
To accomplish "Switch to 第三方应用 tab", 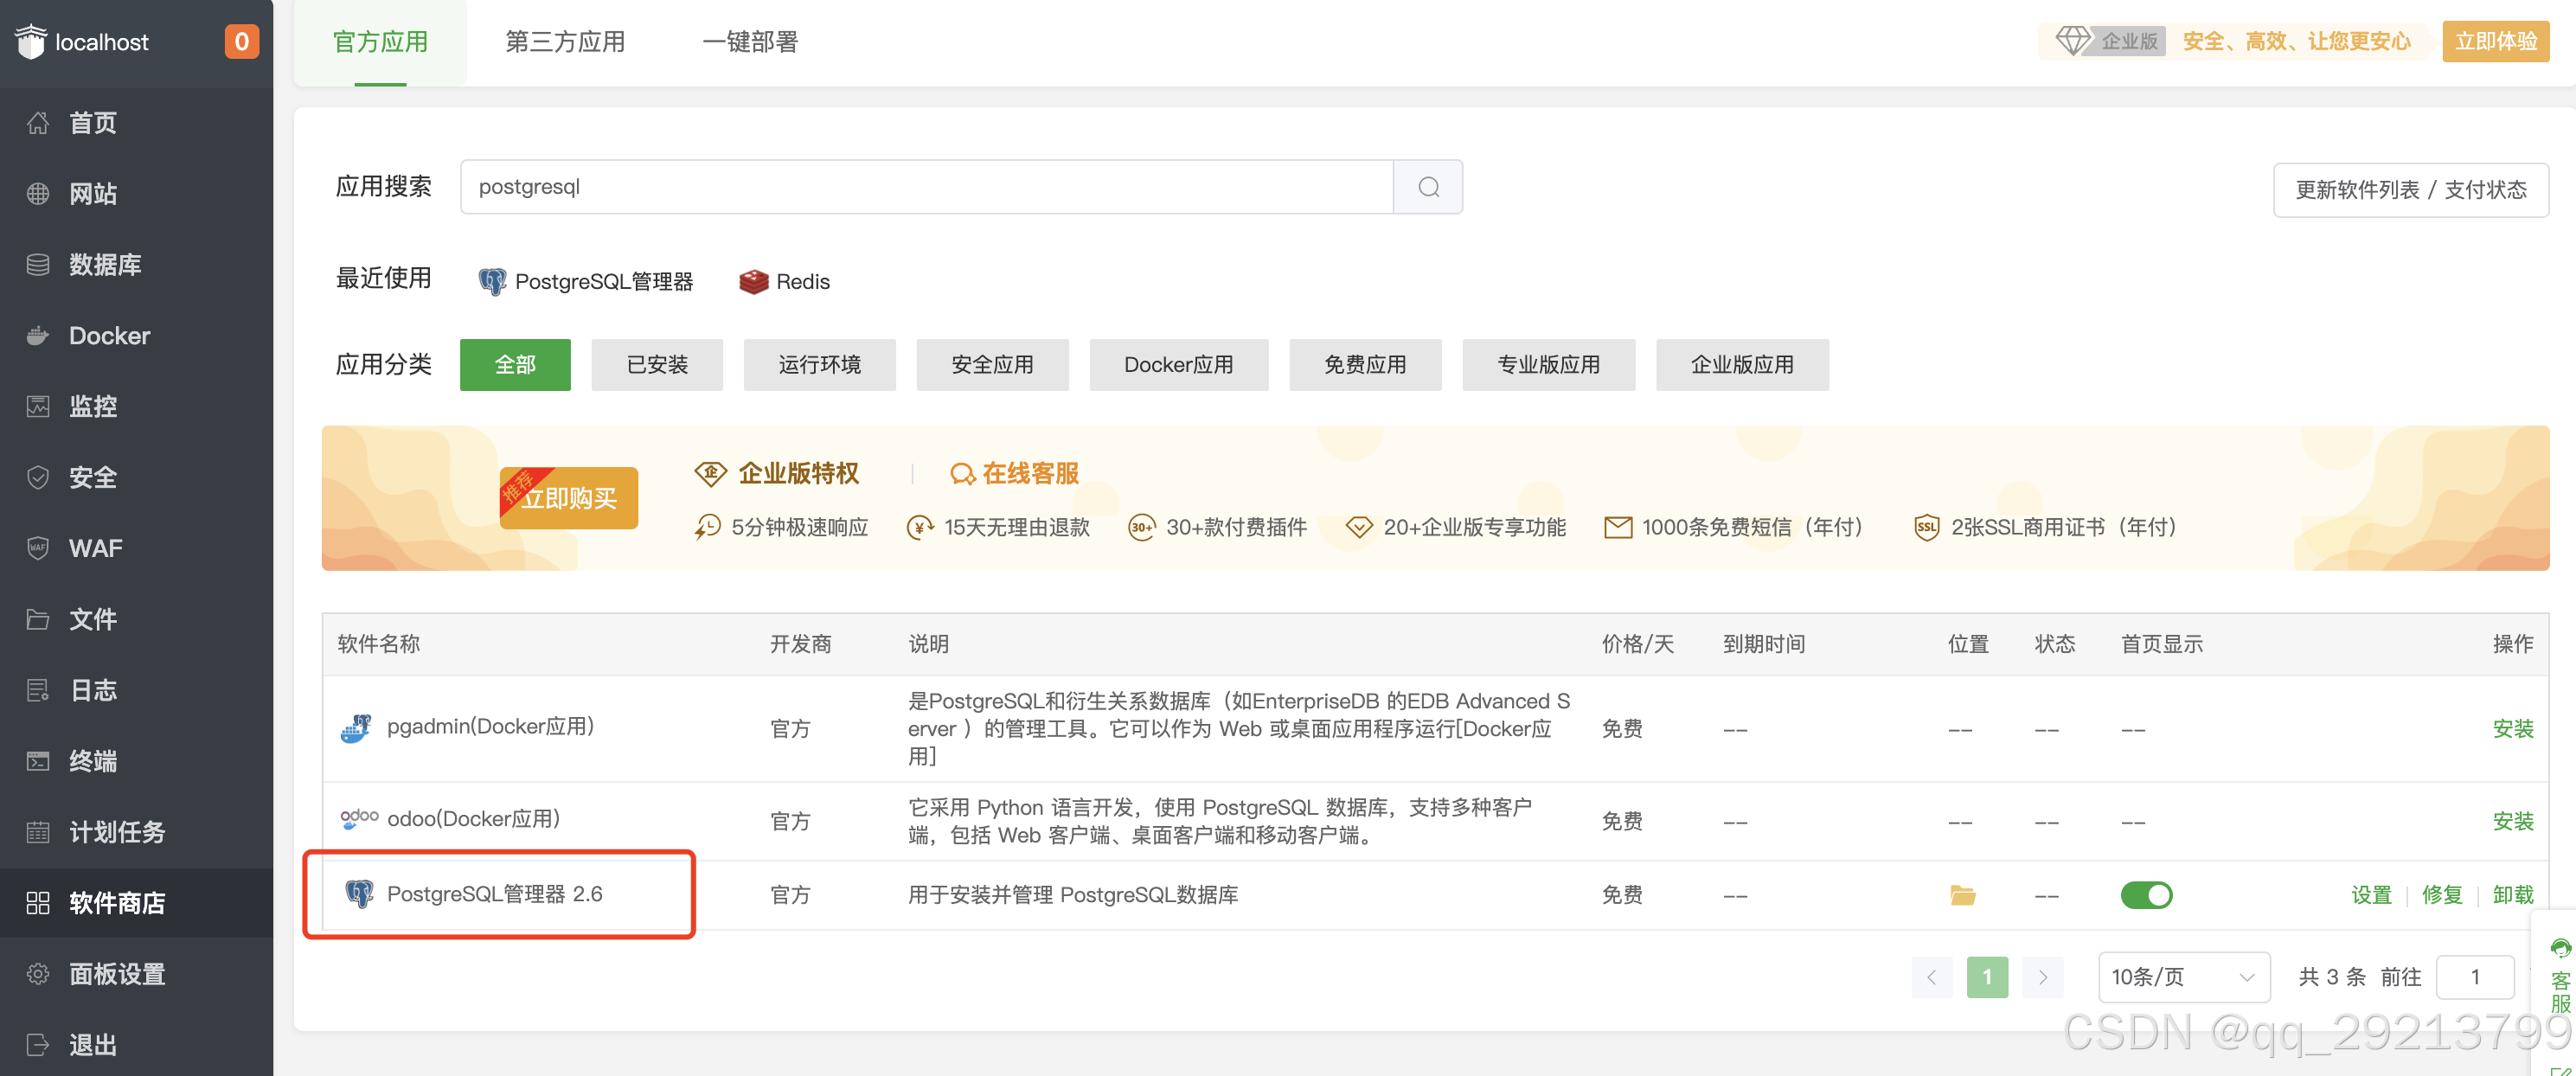I will coord(565,42).
